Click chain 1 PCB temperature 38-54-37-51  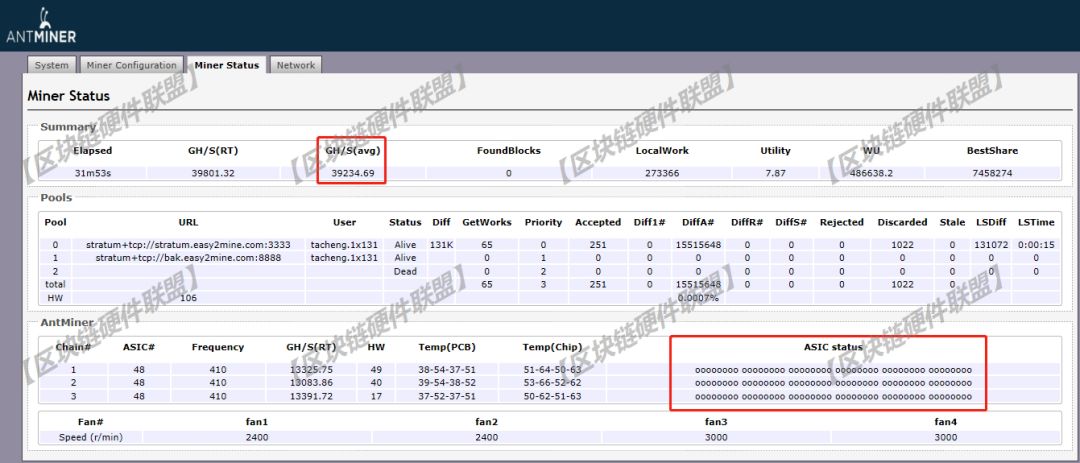click(x=446, y=369)
